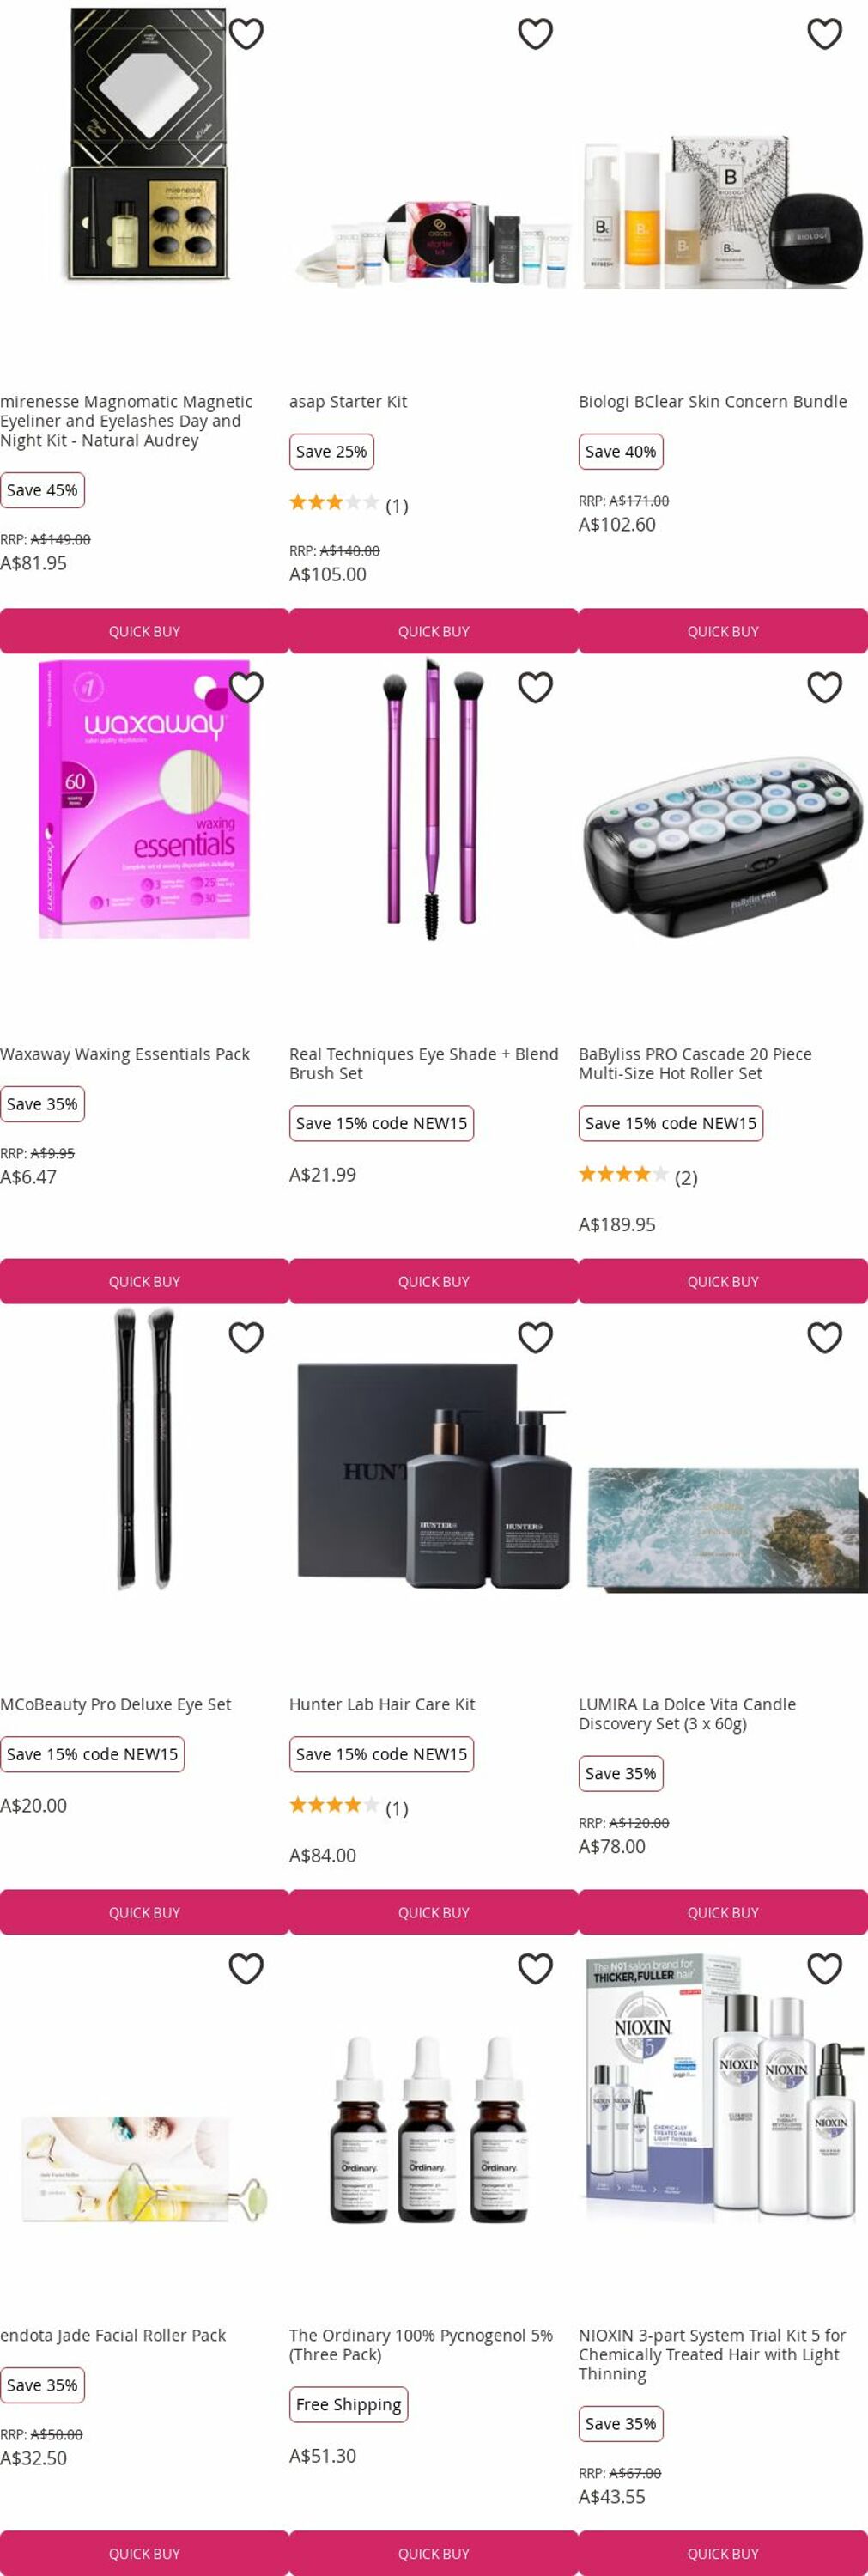Screen dimensions: 868x2576
Task: Add mirenesse Magnetic Eyeliner Kit to wishlist
Action: (246, 34)
